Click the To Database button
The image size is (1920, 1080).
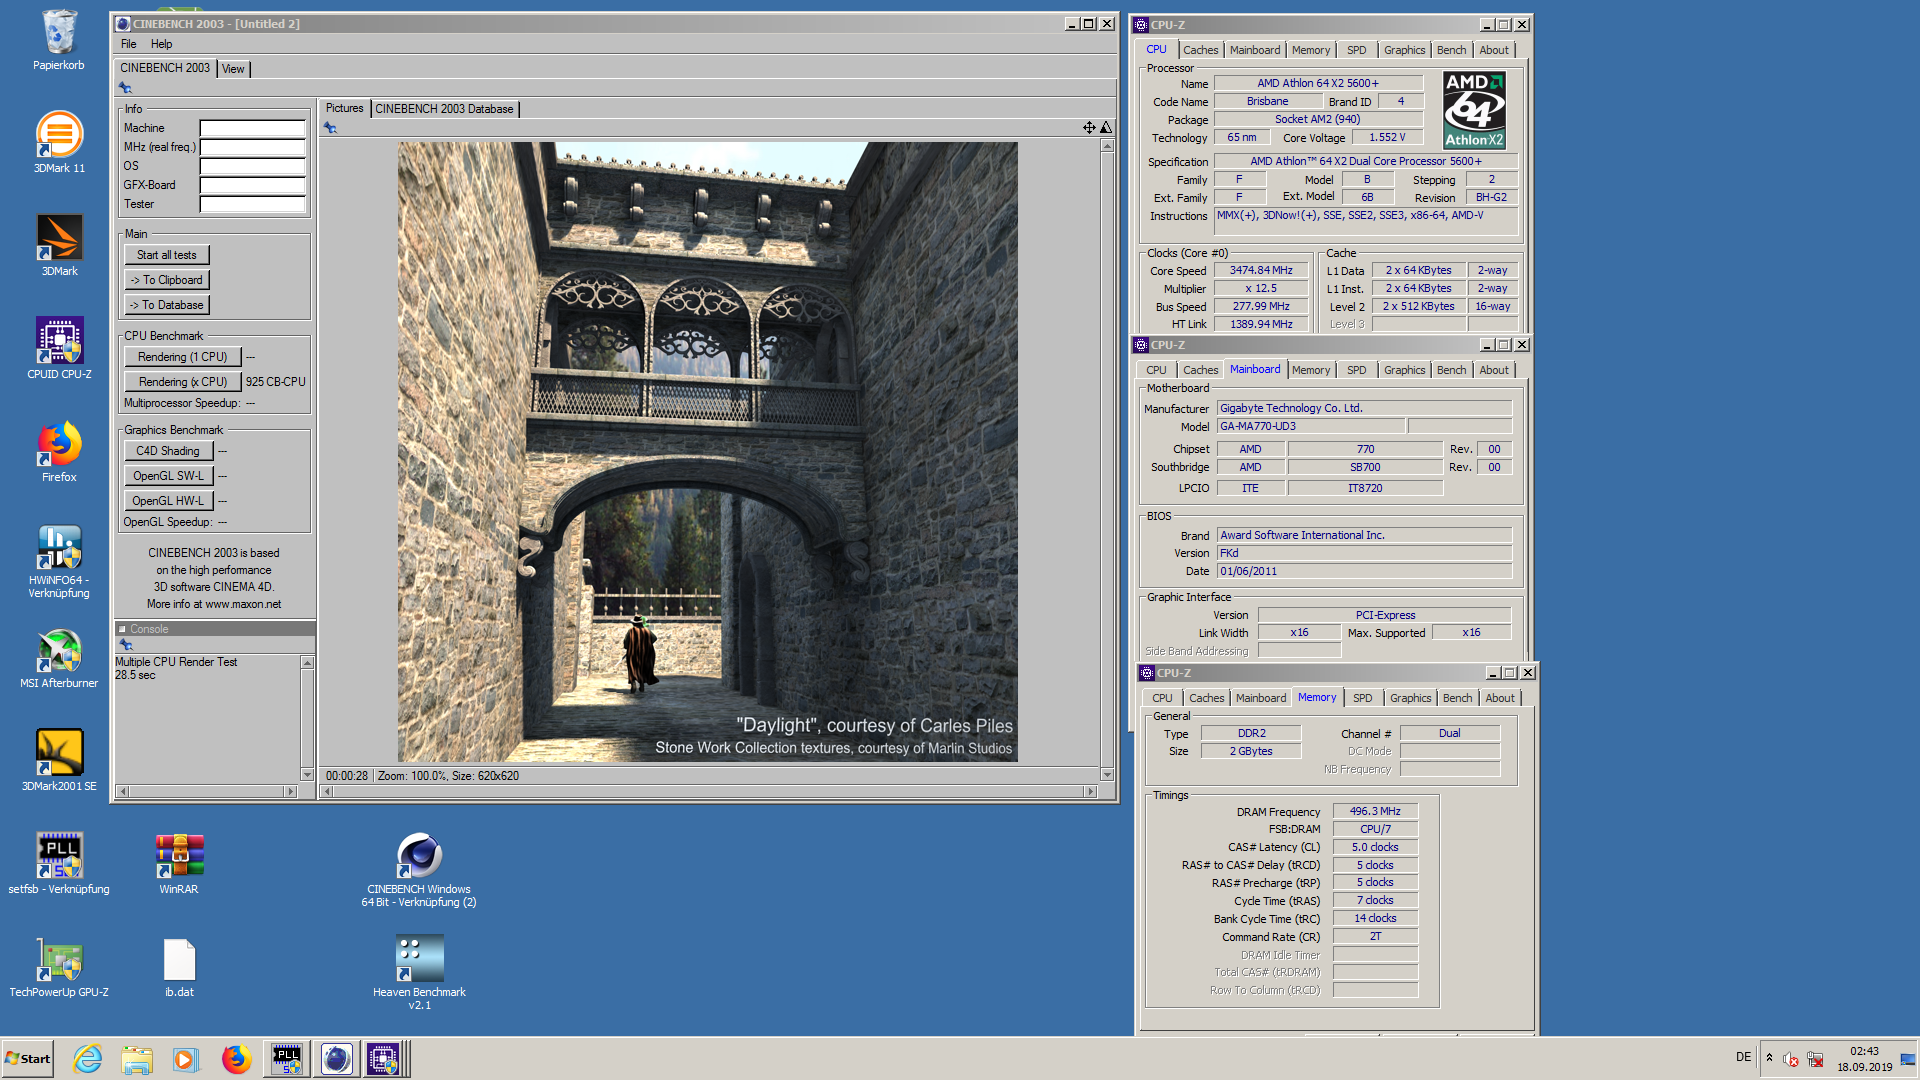167,305
